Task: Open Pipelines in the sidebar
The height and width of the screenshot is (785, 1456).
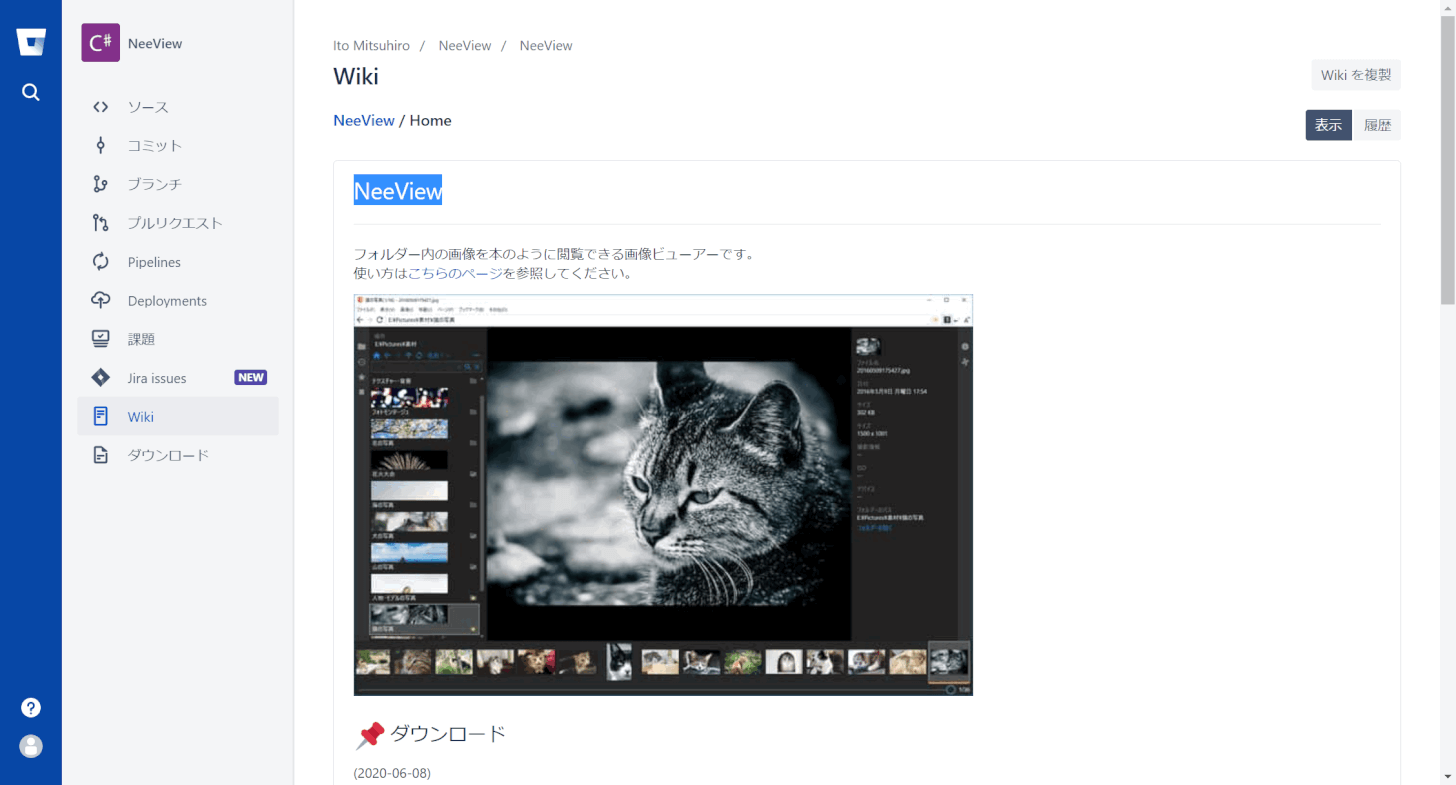Action: coord(154,262)
